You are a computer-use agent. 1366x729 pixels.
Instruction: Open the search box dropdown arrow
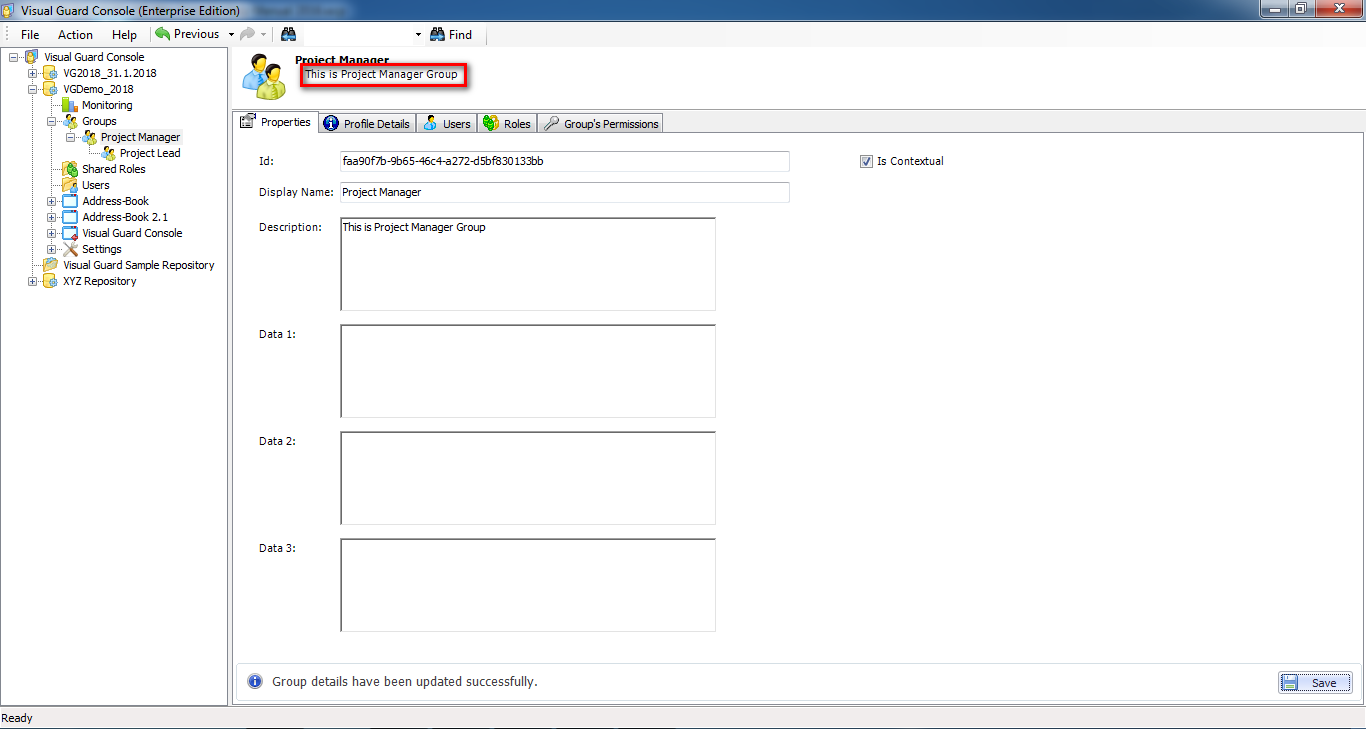[418, 34]
